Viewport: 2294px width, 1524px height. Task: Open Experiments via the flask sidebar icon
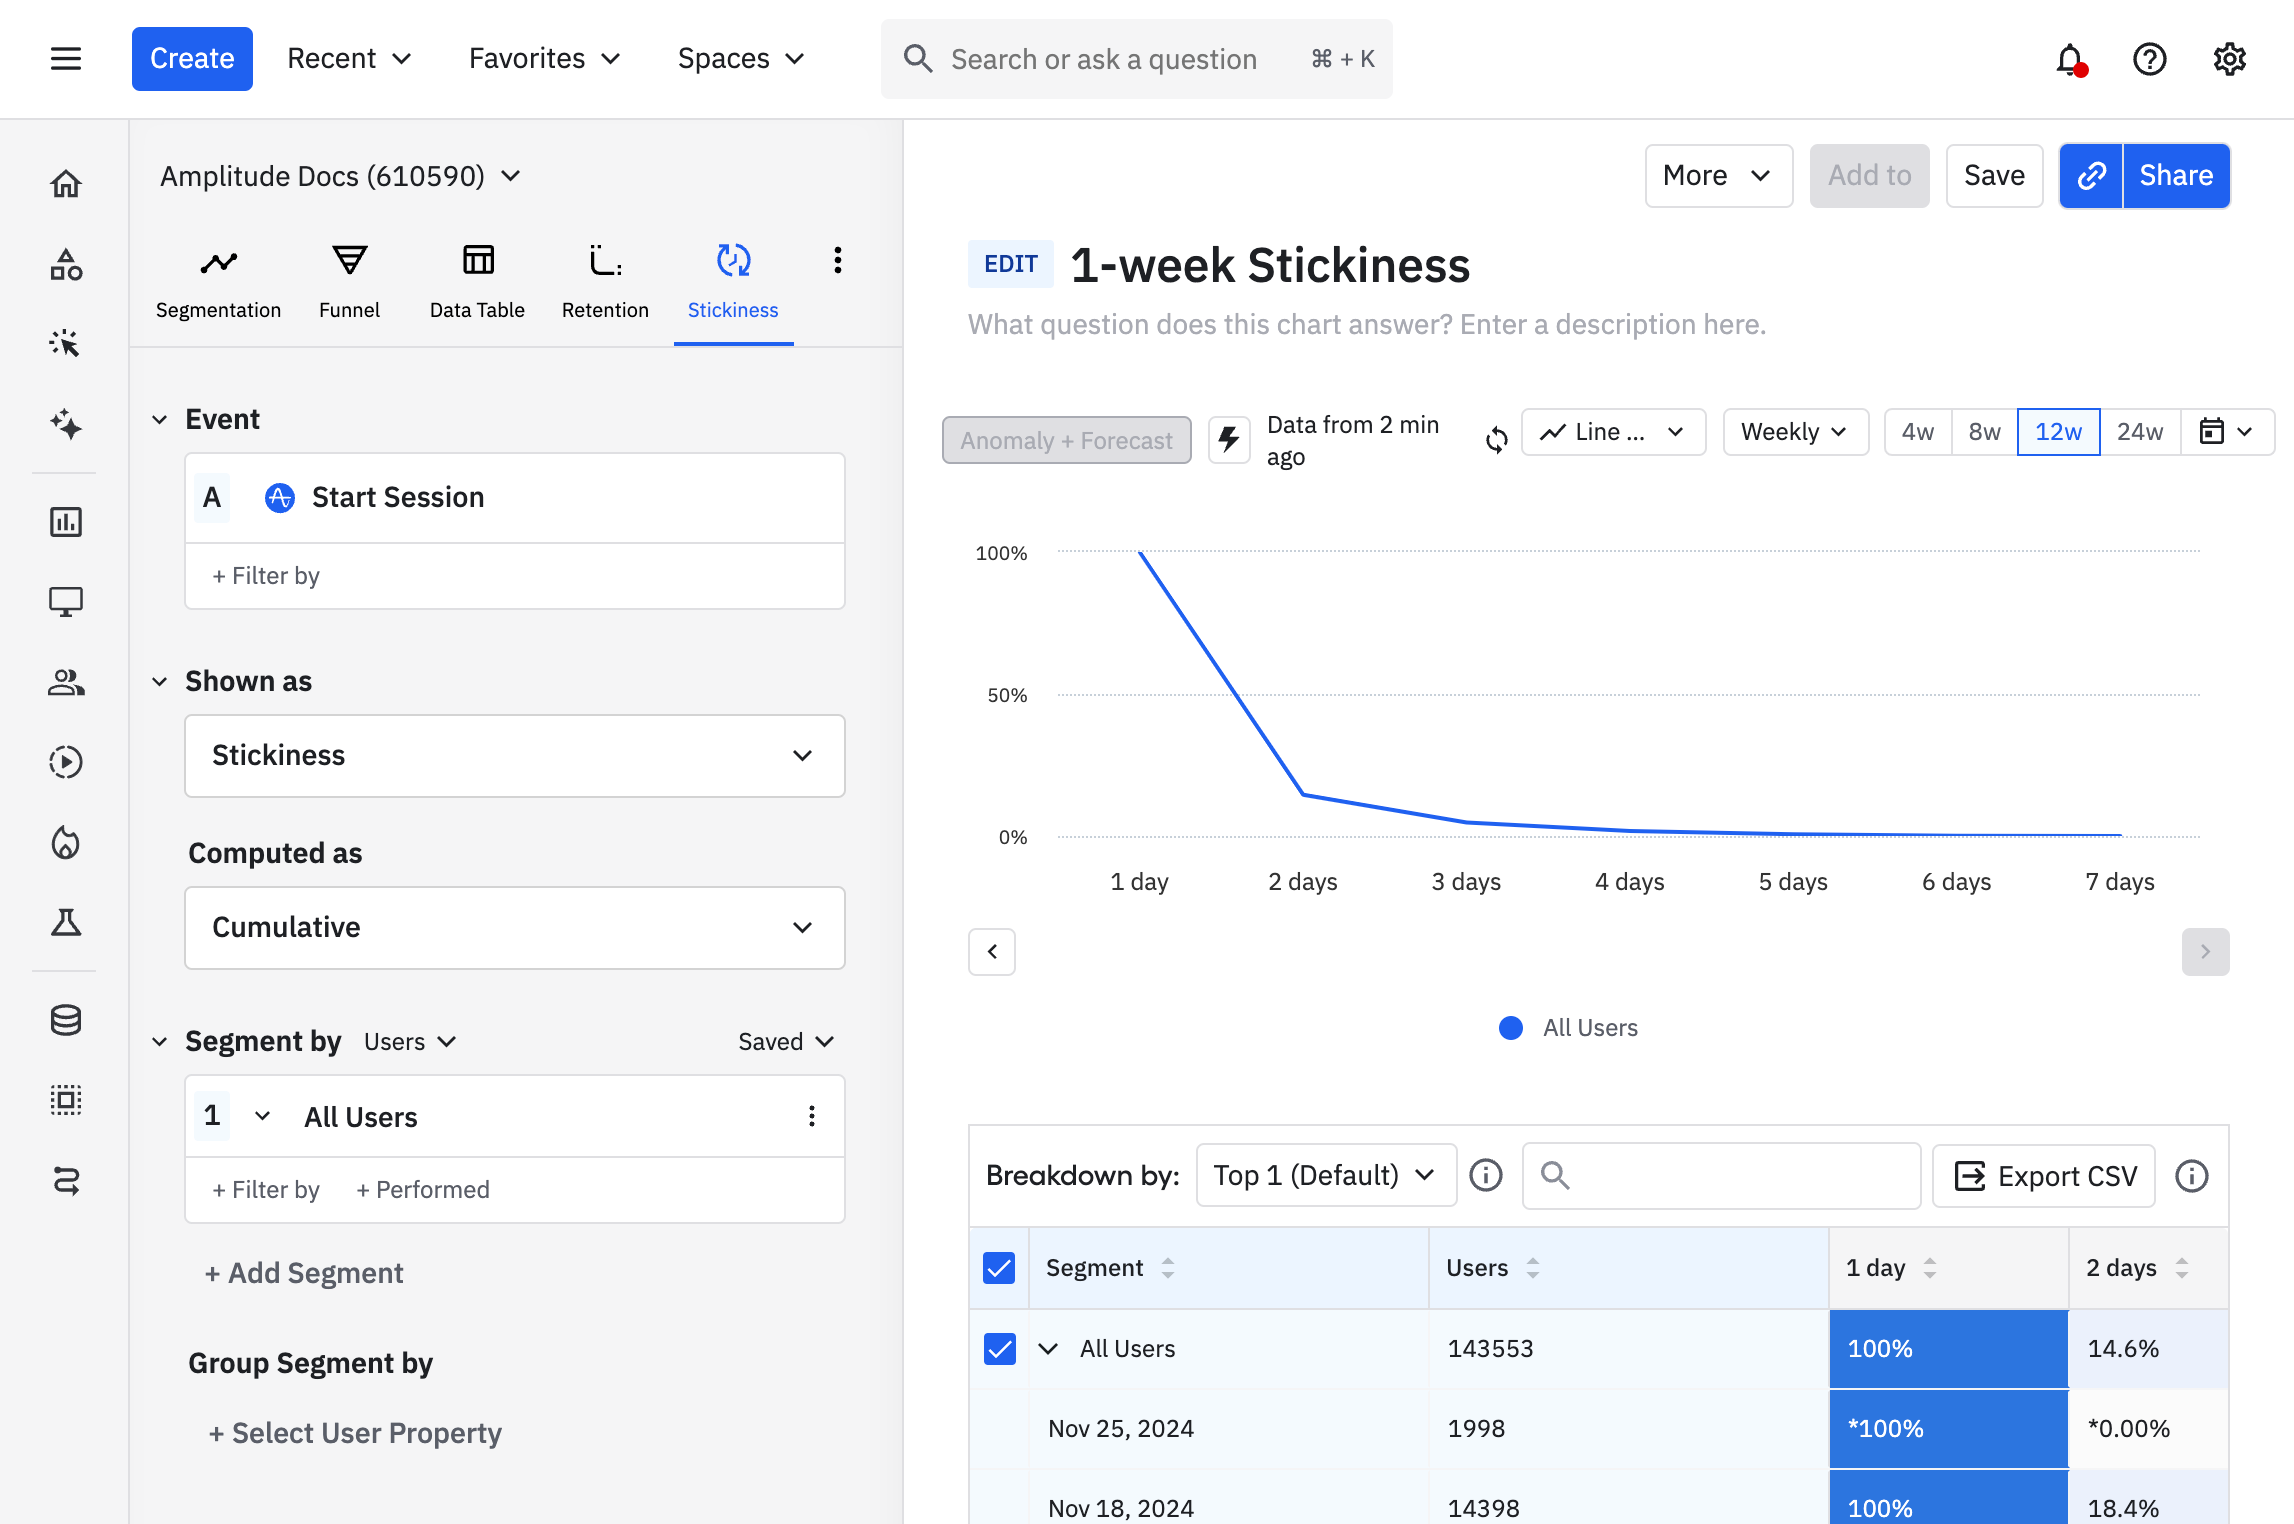tap(65, 922)
